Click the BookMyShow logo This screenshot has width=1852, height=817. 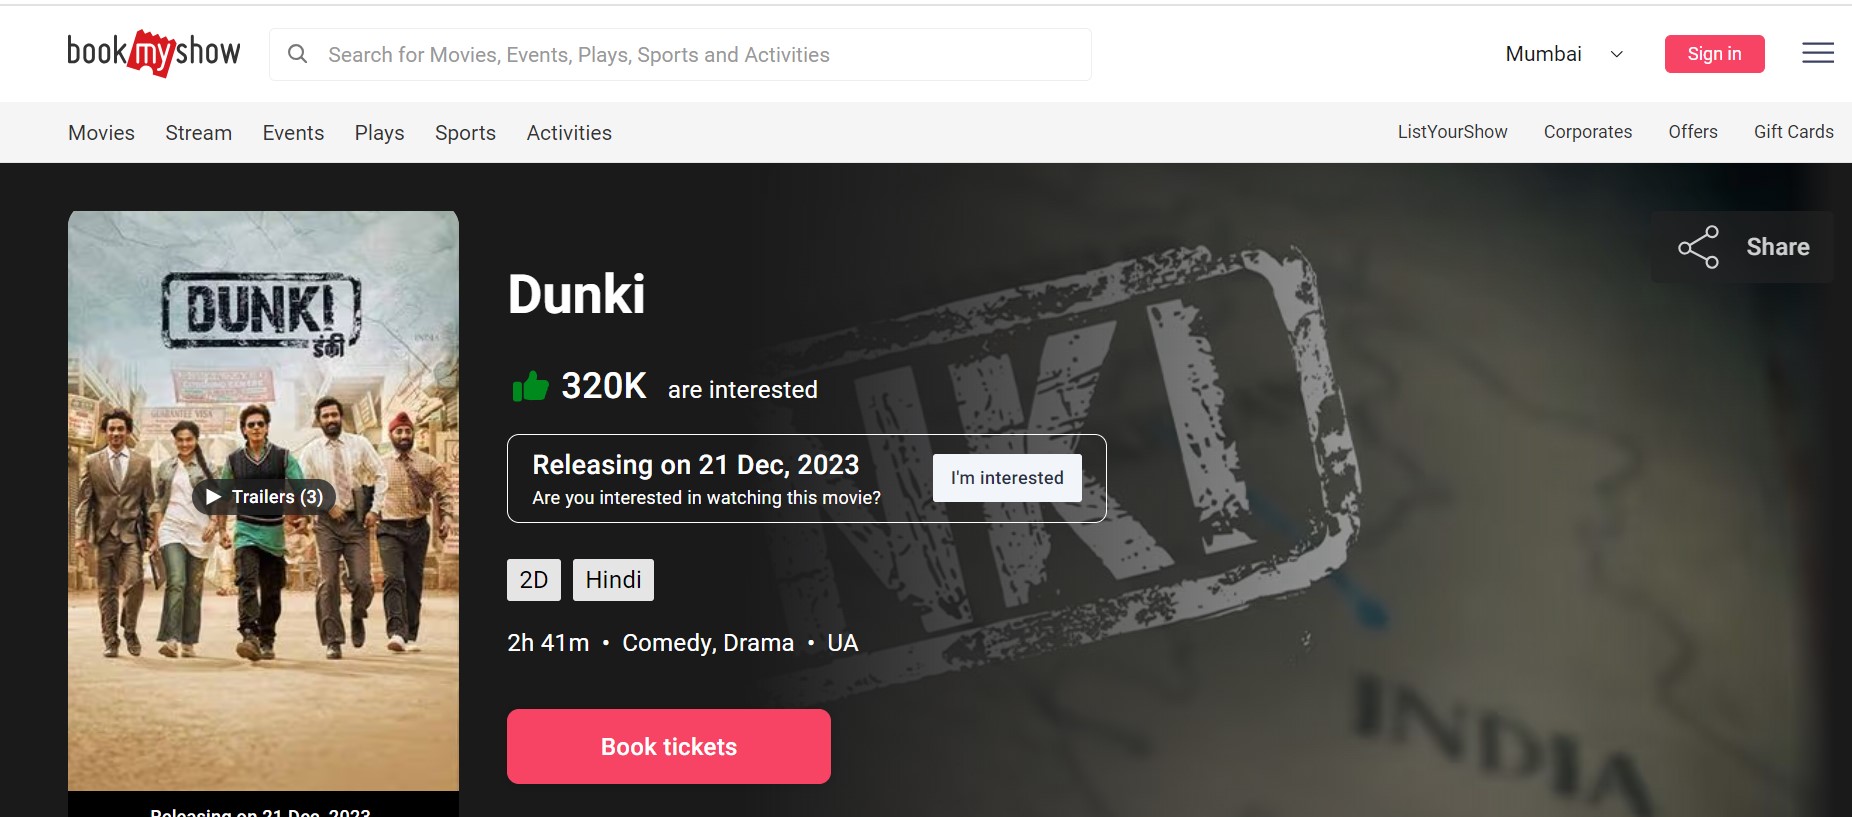tap(153, 53)
